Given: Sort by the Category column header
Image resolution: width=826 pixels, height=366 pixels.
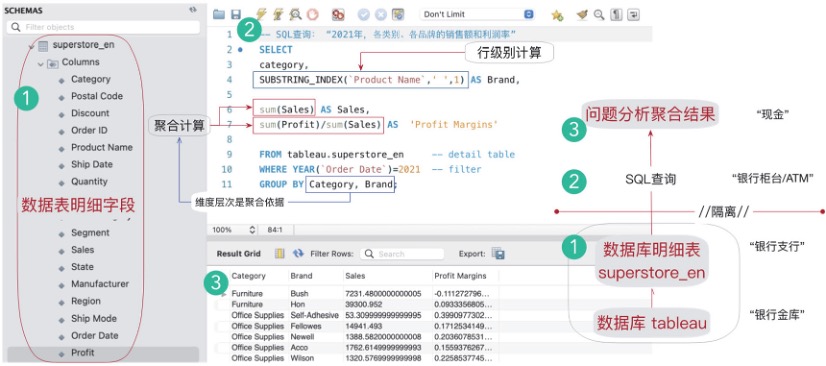Looking at the screenshot, I should point(249,276).
